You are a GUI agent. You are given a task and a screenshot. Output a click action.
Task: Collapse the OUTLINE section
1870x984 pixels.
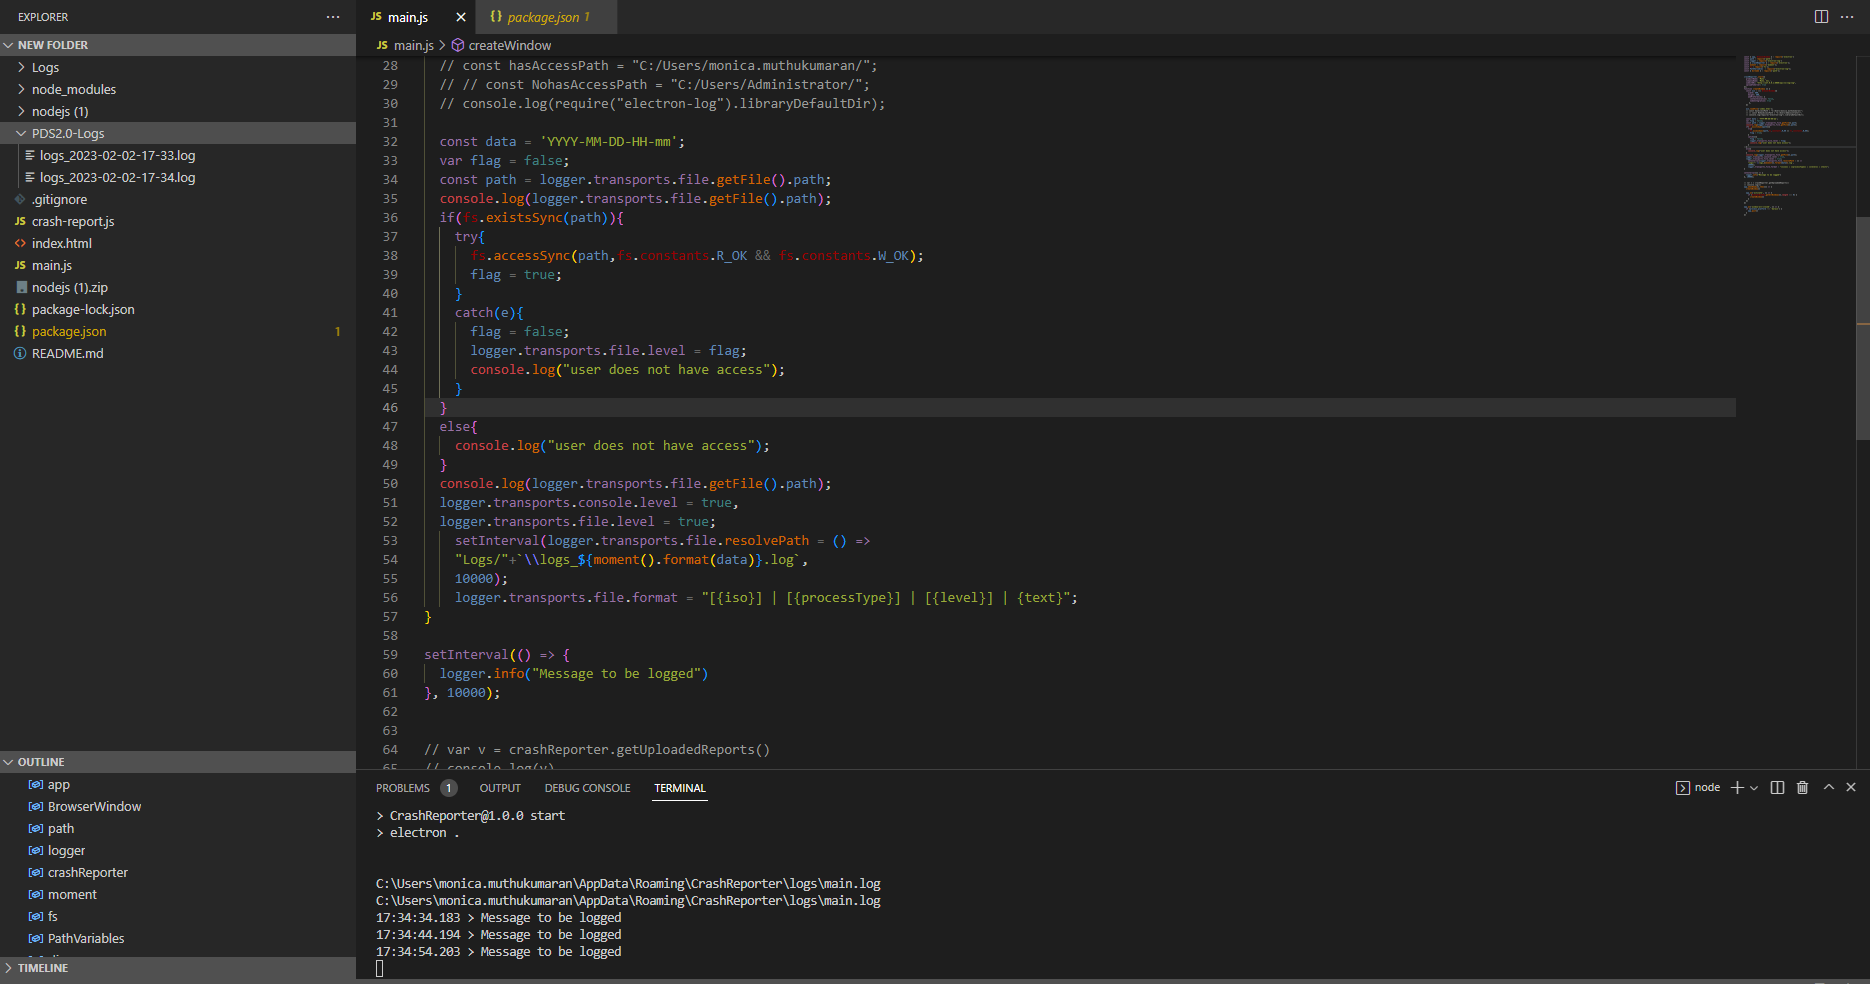coord(42,761)
